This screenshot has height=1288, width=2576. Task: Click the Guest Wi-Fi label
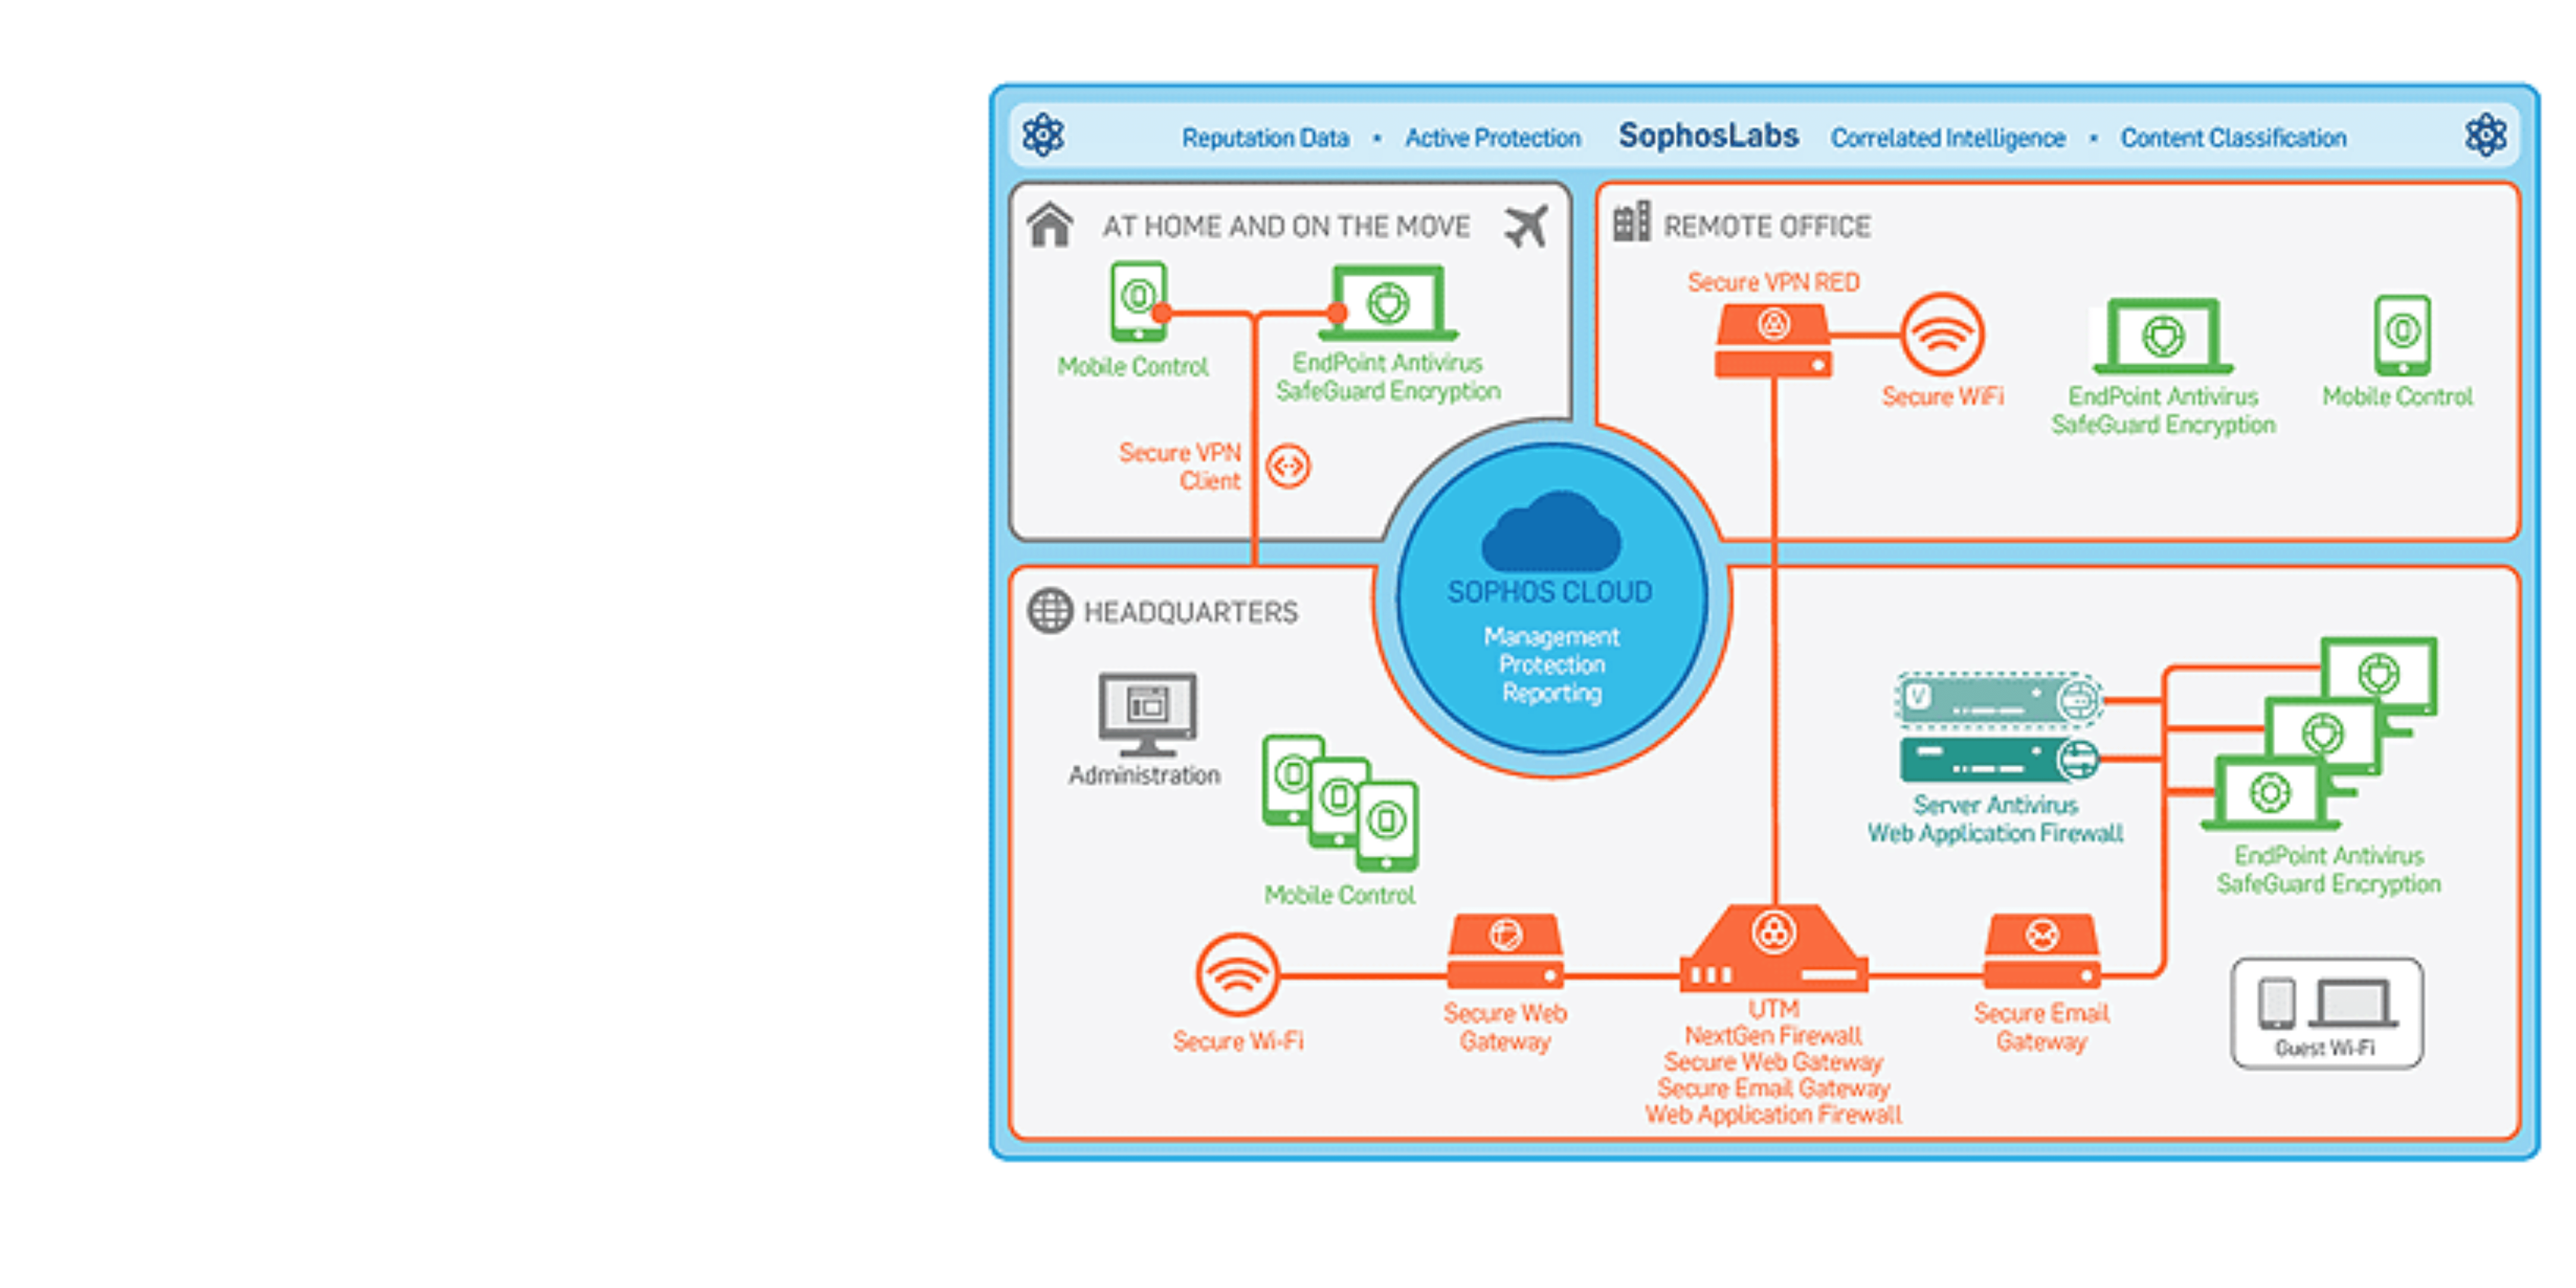2325,1048
